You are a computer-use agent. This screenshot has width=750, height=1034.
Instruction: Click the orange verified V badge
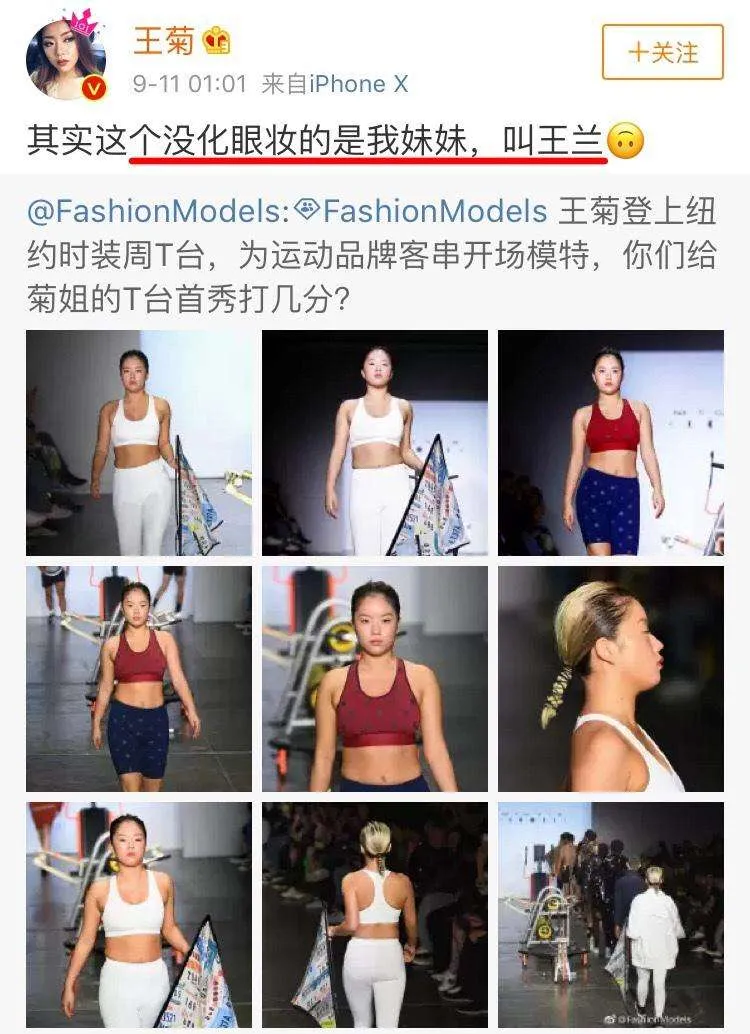[x=95, y=88]
